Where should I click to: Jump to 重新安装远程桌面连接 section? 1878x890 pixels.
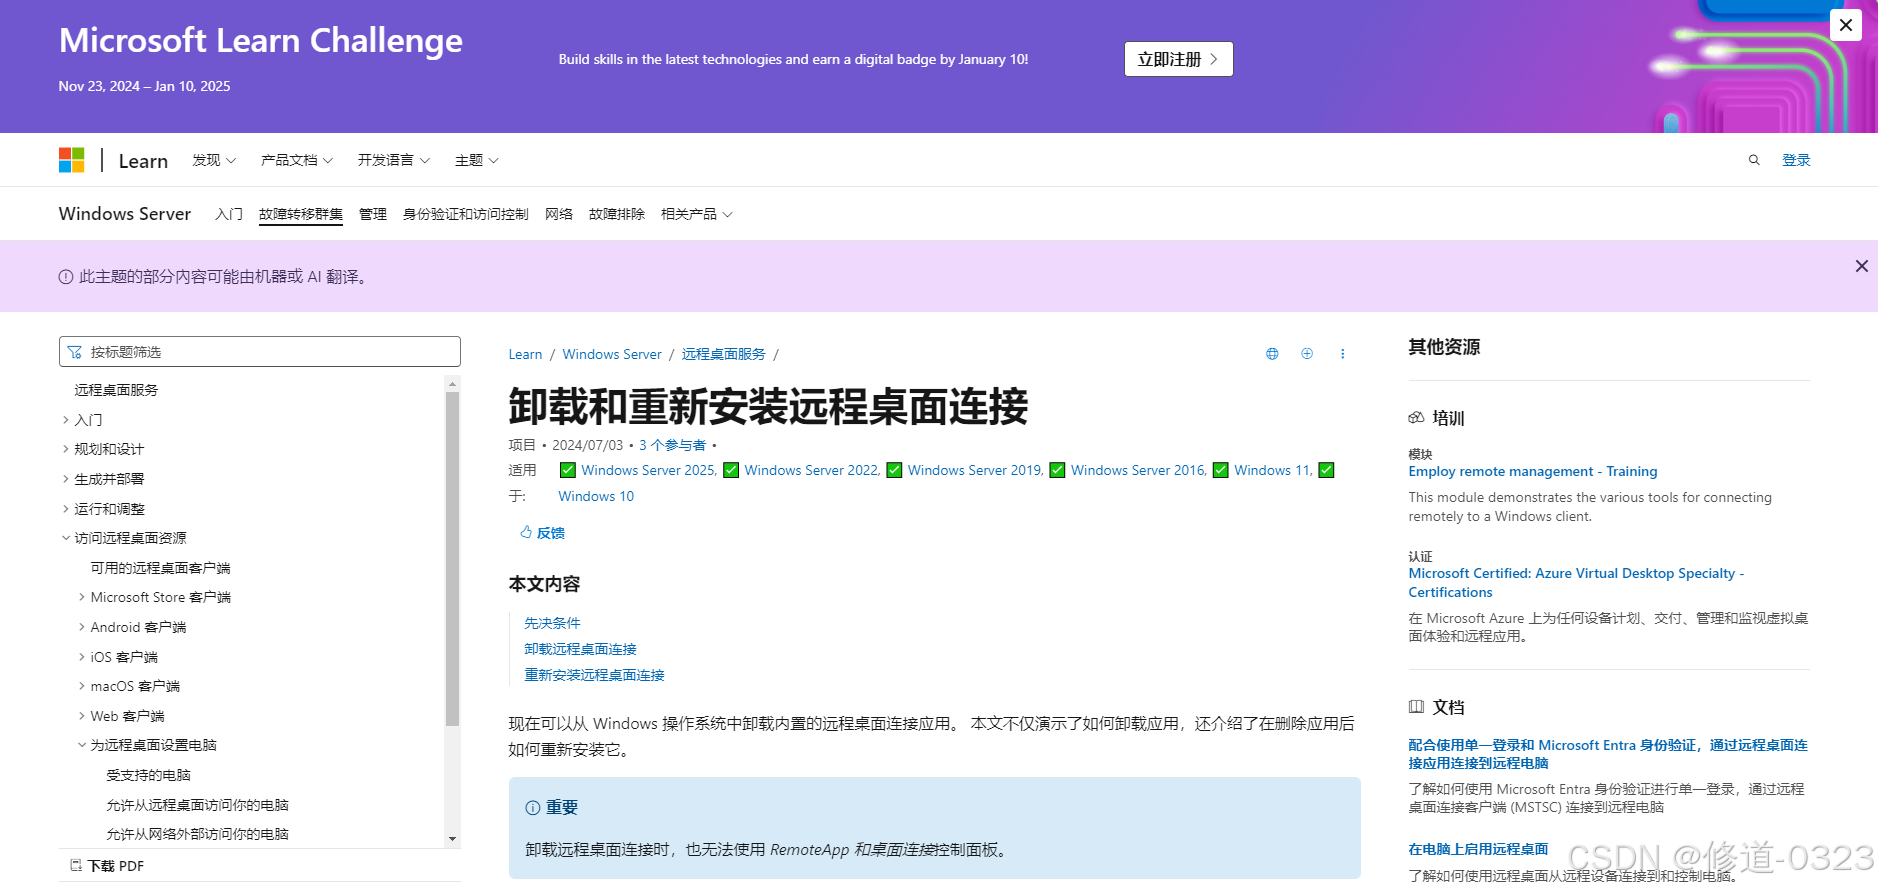tap(594, 675)
